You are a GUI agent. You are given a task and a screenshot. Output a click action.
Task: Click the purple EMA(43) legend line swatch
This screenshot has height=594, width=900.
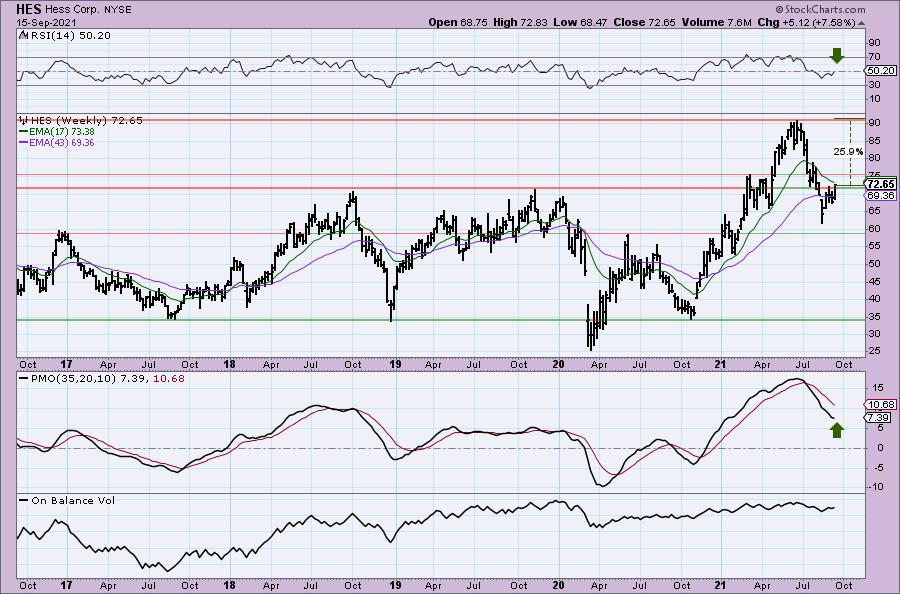click(23, 142)
